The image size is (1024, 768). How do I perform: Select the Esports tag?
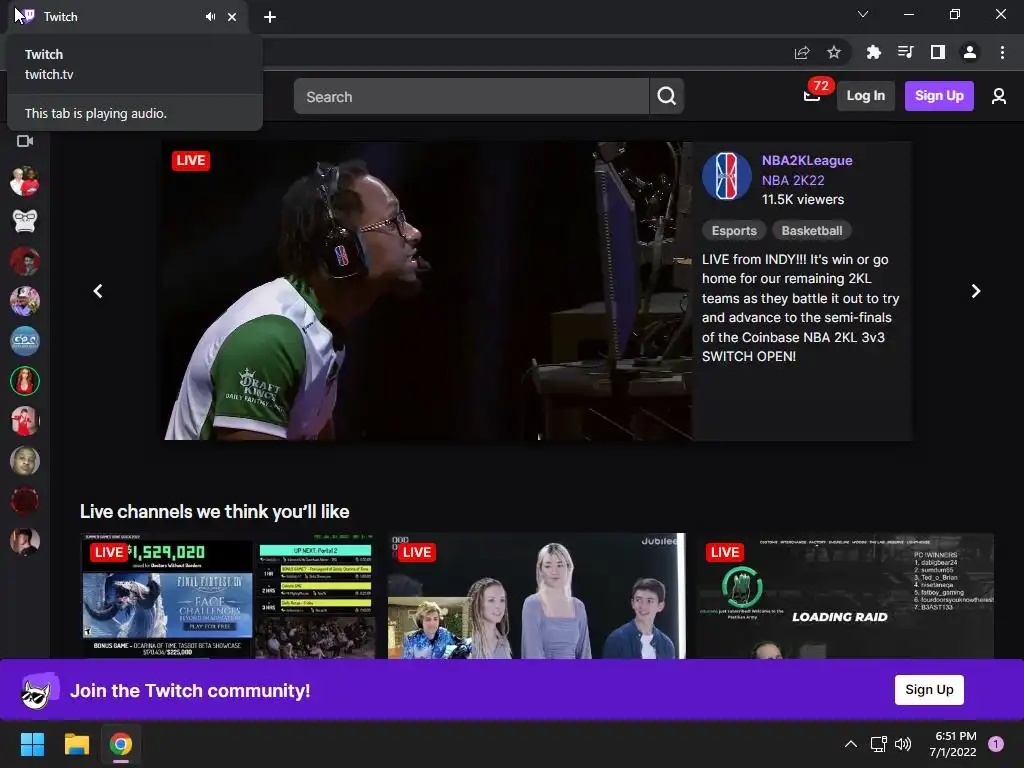coord(734,231)
